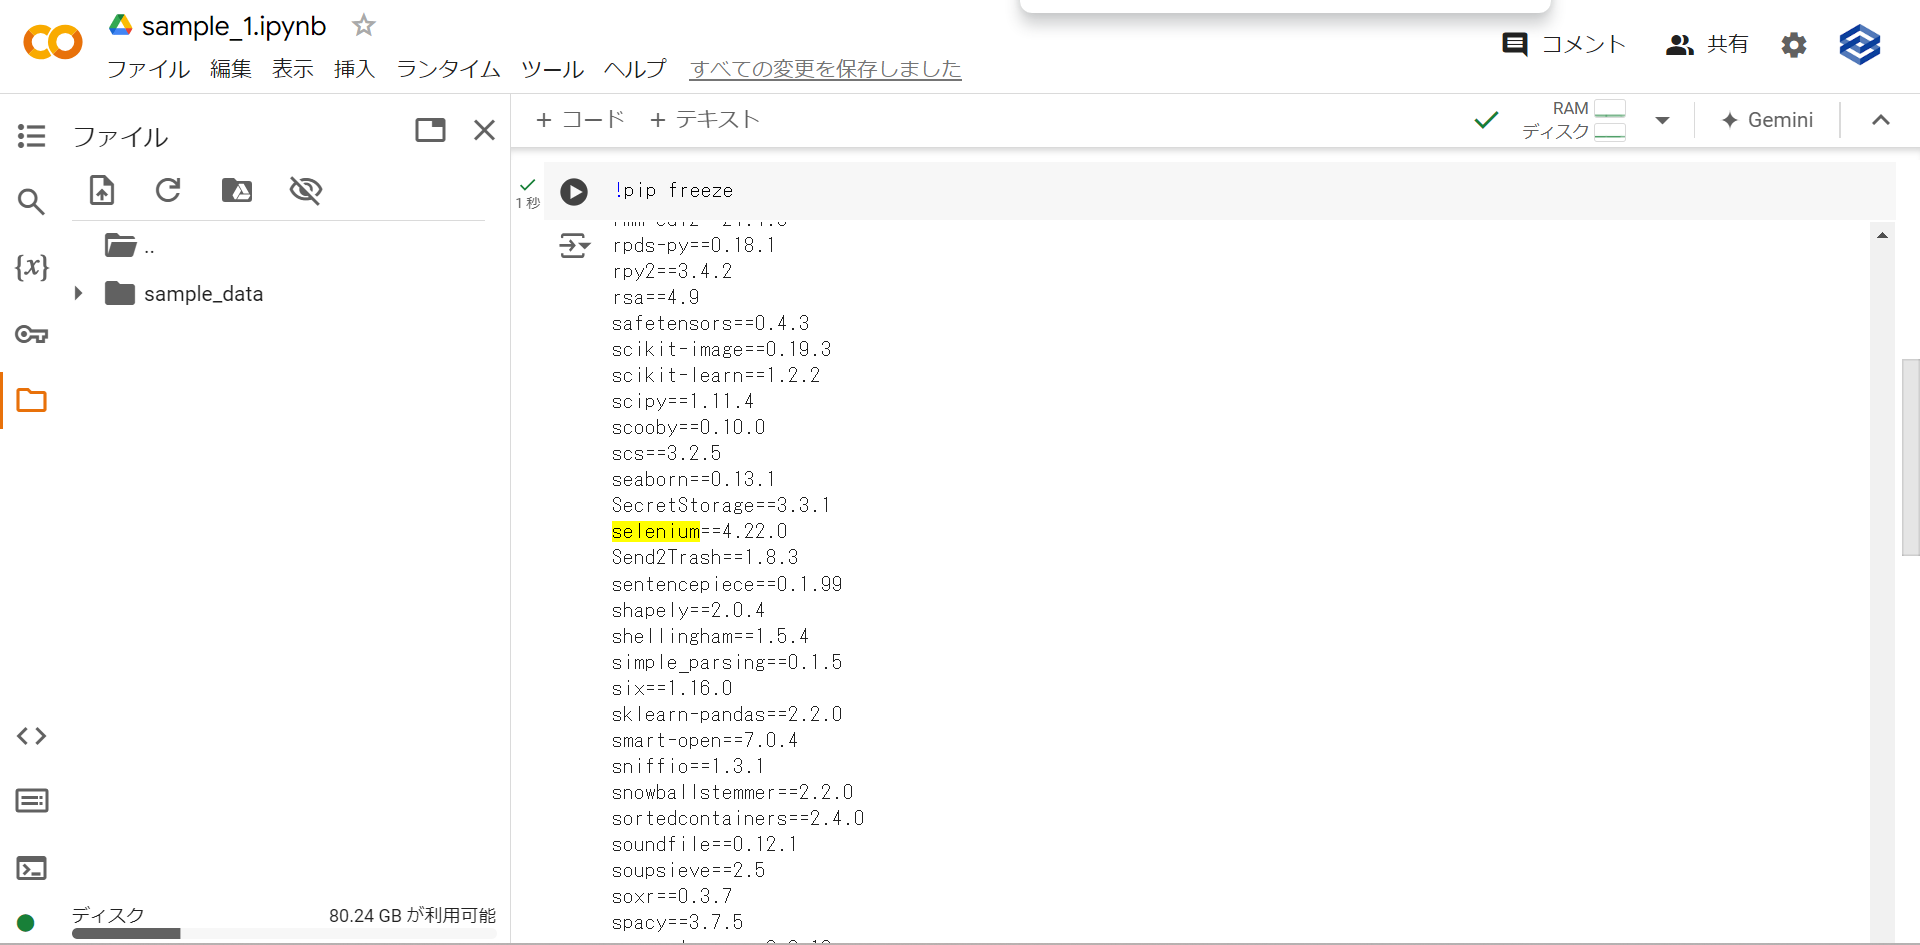This screenshot has width=1920, height=945.
Task: Open the variables inspector {x}
Action: 31,267
